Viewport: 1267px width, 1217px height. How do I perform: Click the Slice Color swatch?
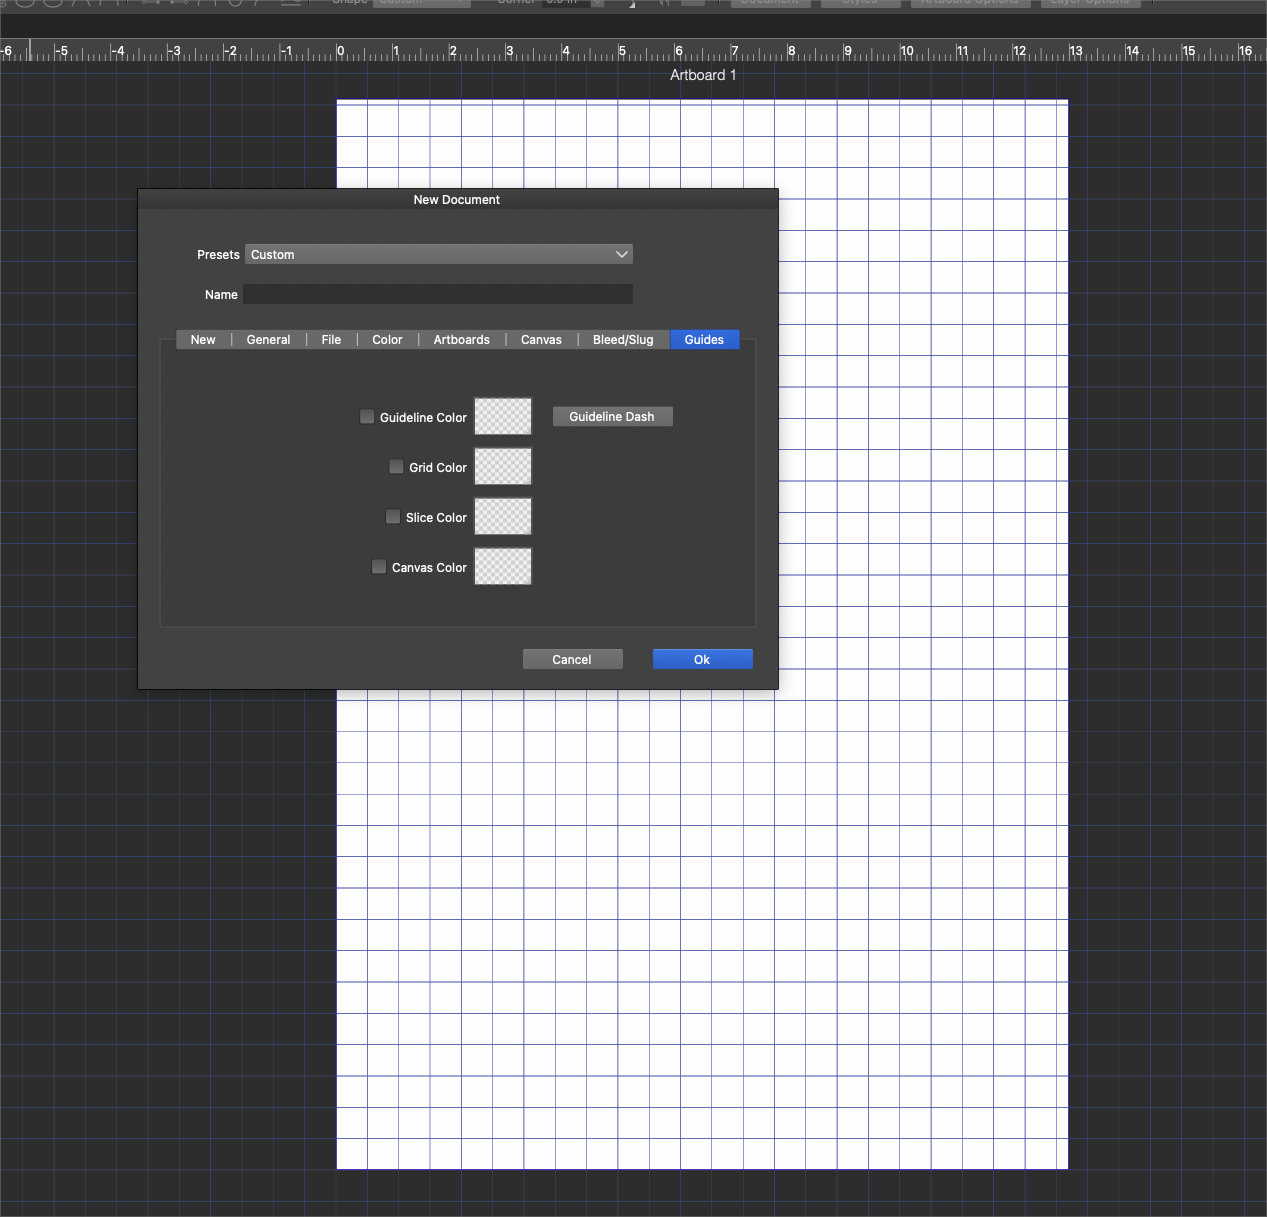coord(503,517)
